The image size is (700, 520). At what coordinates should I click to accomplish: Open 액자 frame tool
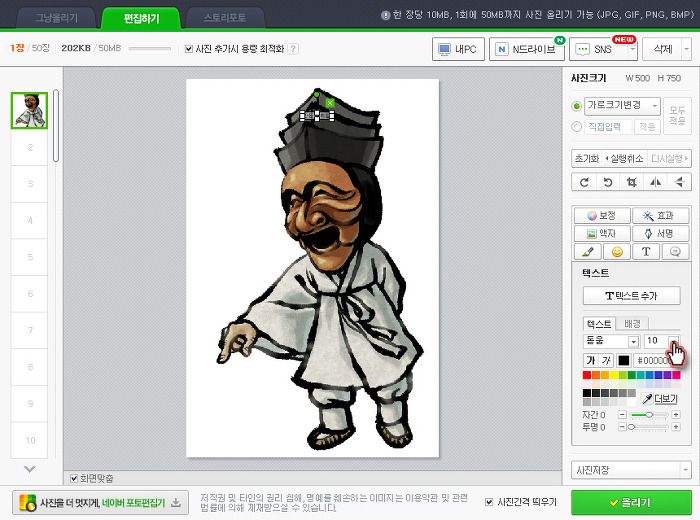pyautogui.click(x=602, y=233)
